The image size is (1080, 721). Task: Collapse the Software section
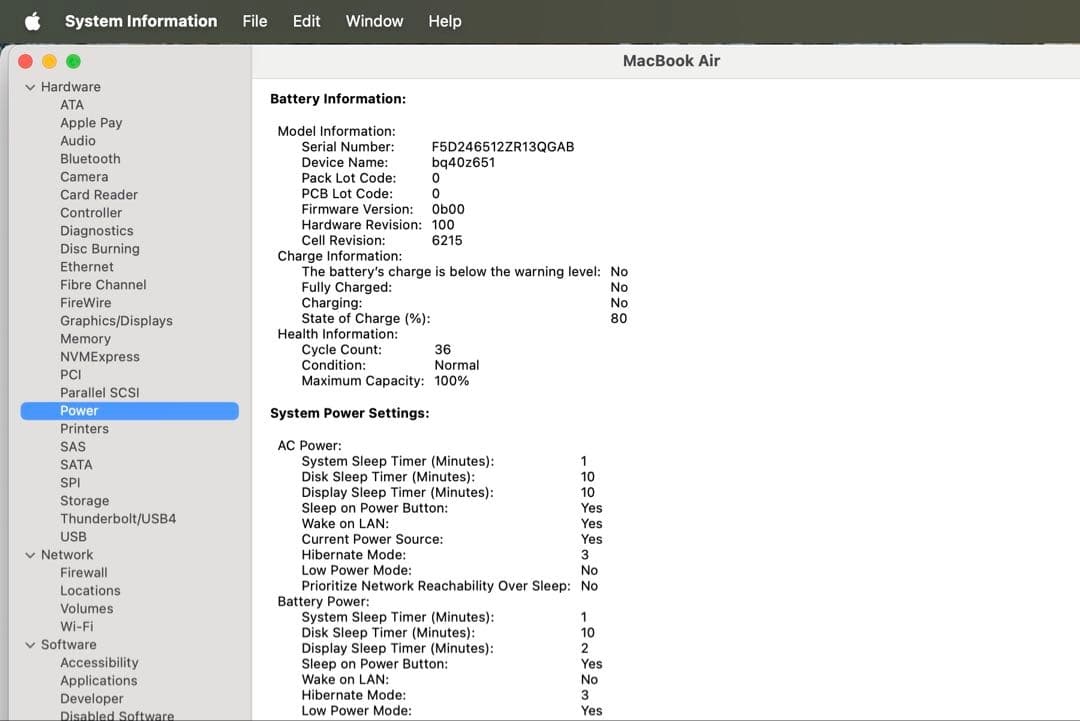(30, 644)
